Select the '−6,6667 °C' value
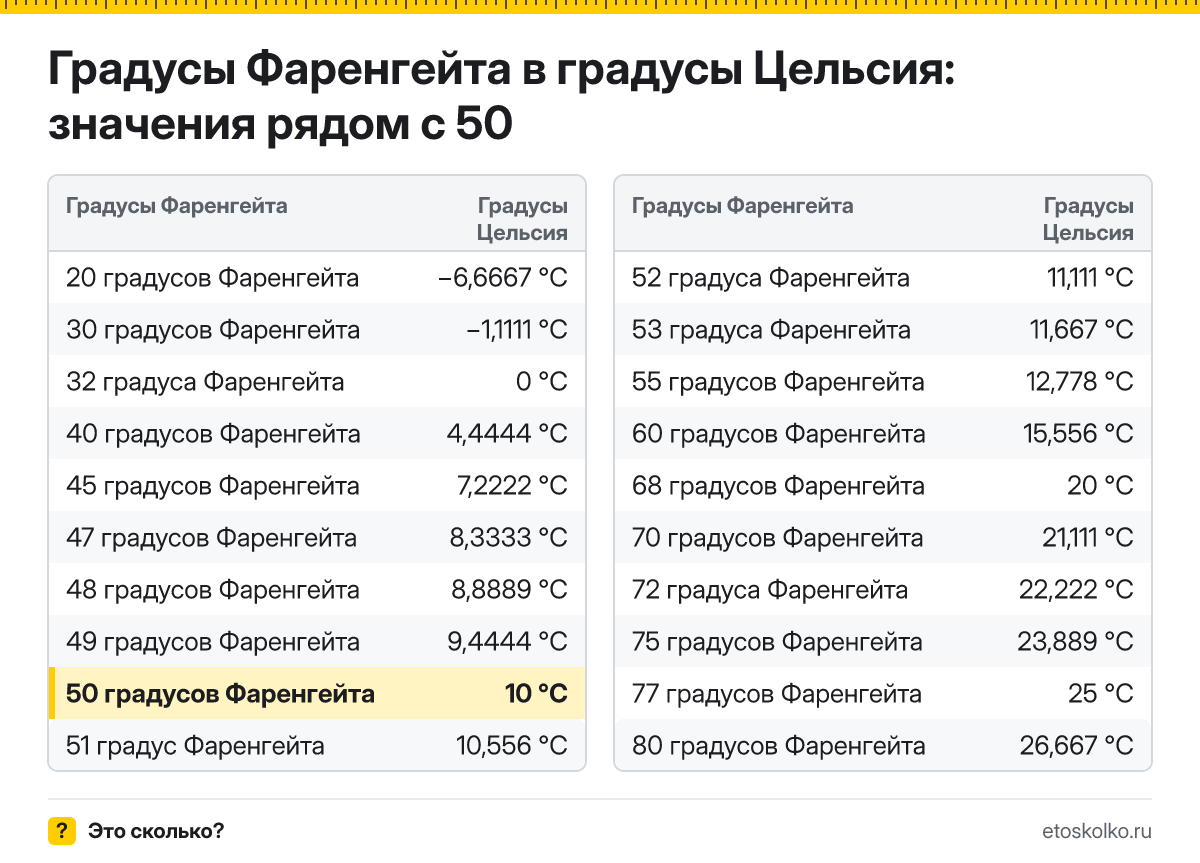The height and width of the screenshot is (863, 1200). pos(503,278)
